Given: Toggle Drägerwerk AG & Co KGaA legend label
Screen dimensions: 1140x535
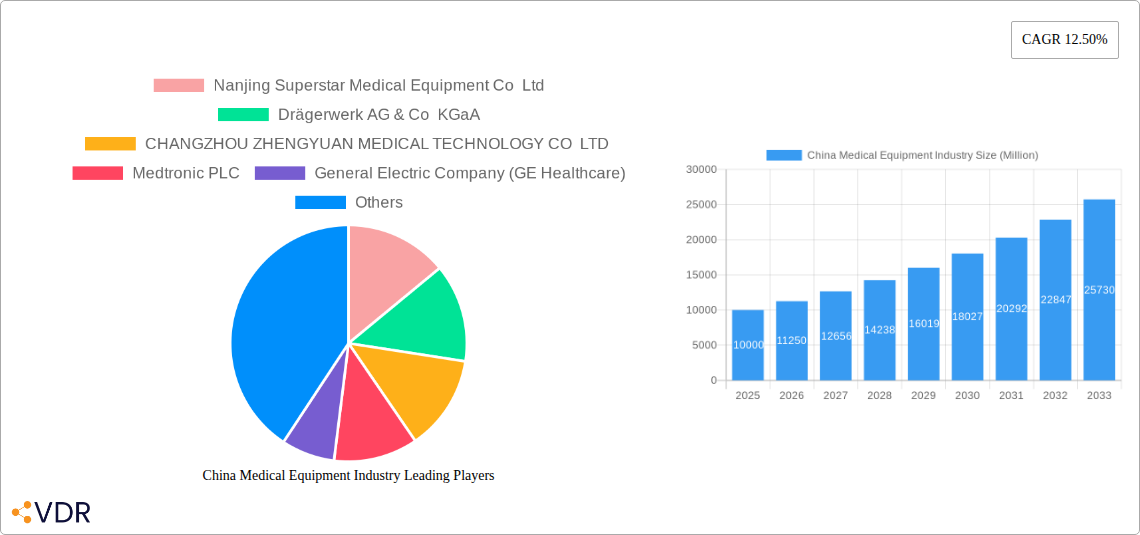Looking at the screenshot, I should pyautogui.click(x=379, y=115).
